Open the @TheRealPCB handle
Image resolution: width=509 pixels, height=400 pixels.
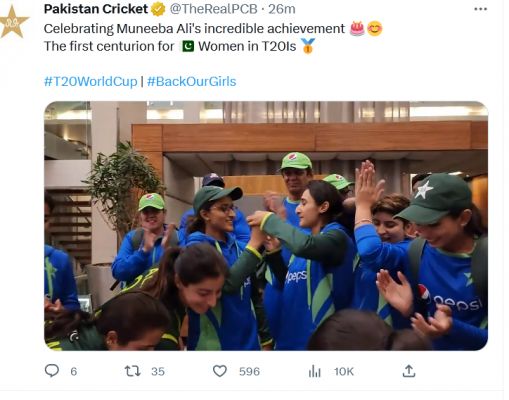(x=213, y=9)
